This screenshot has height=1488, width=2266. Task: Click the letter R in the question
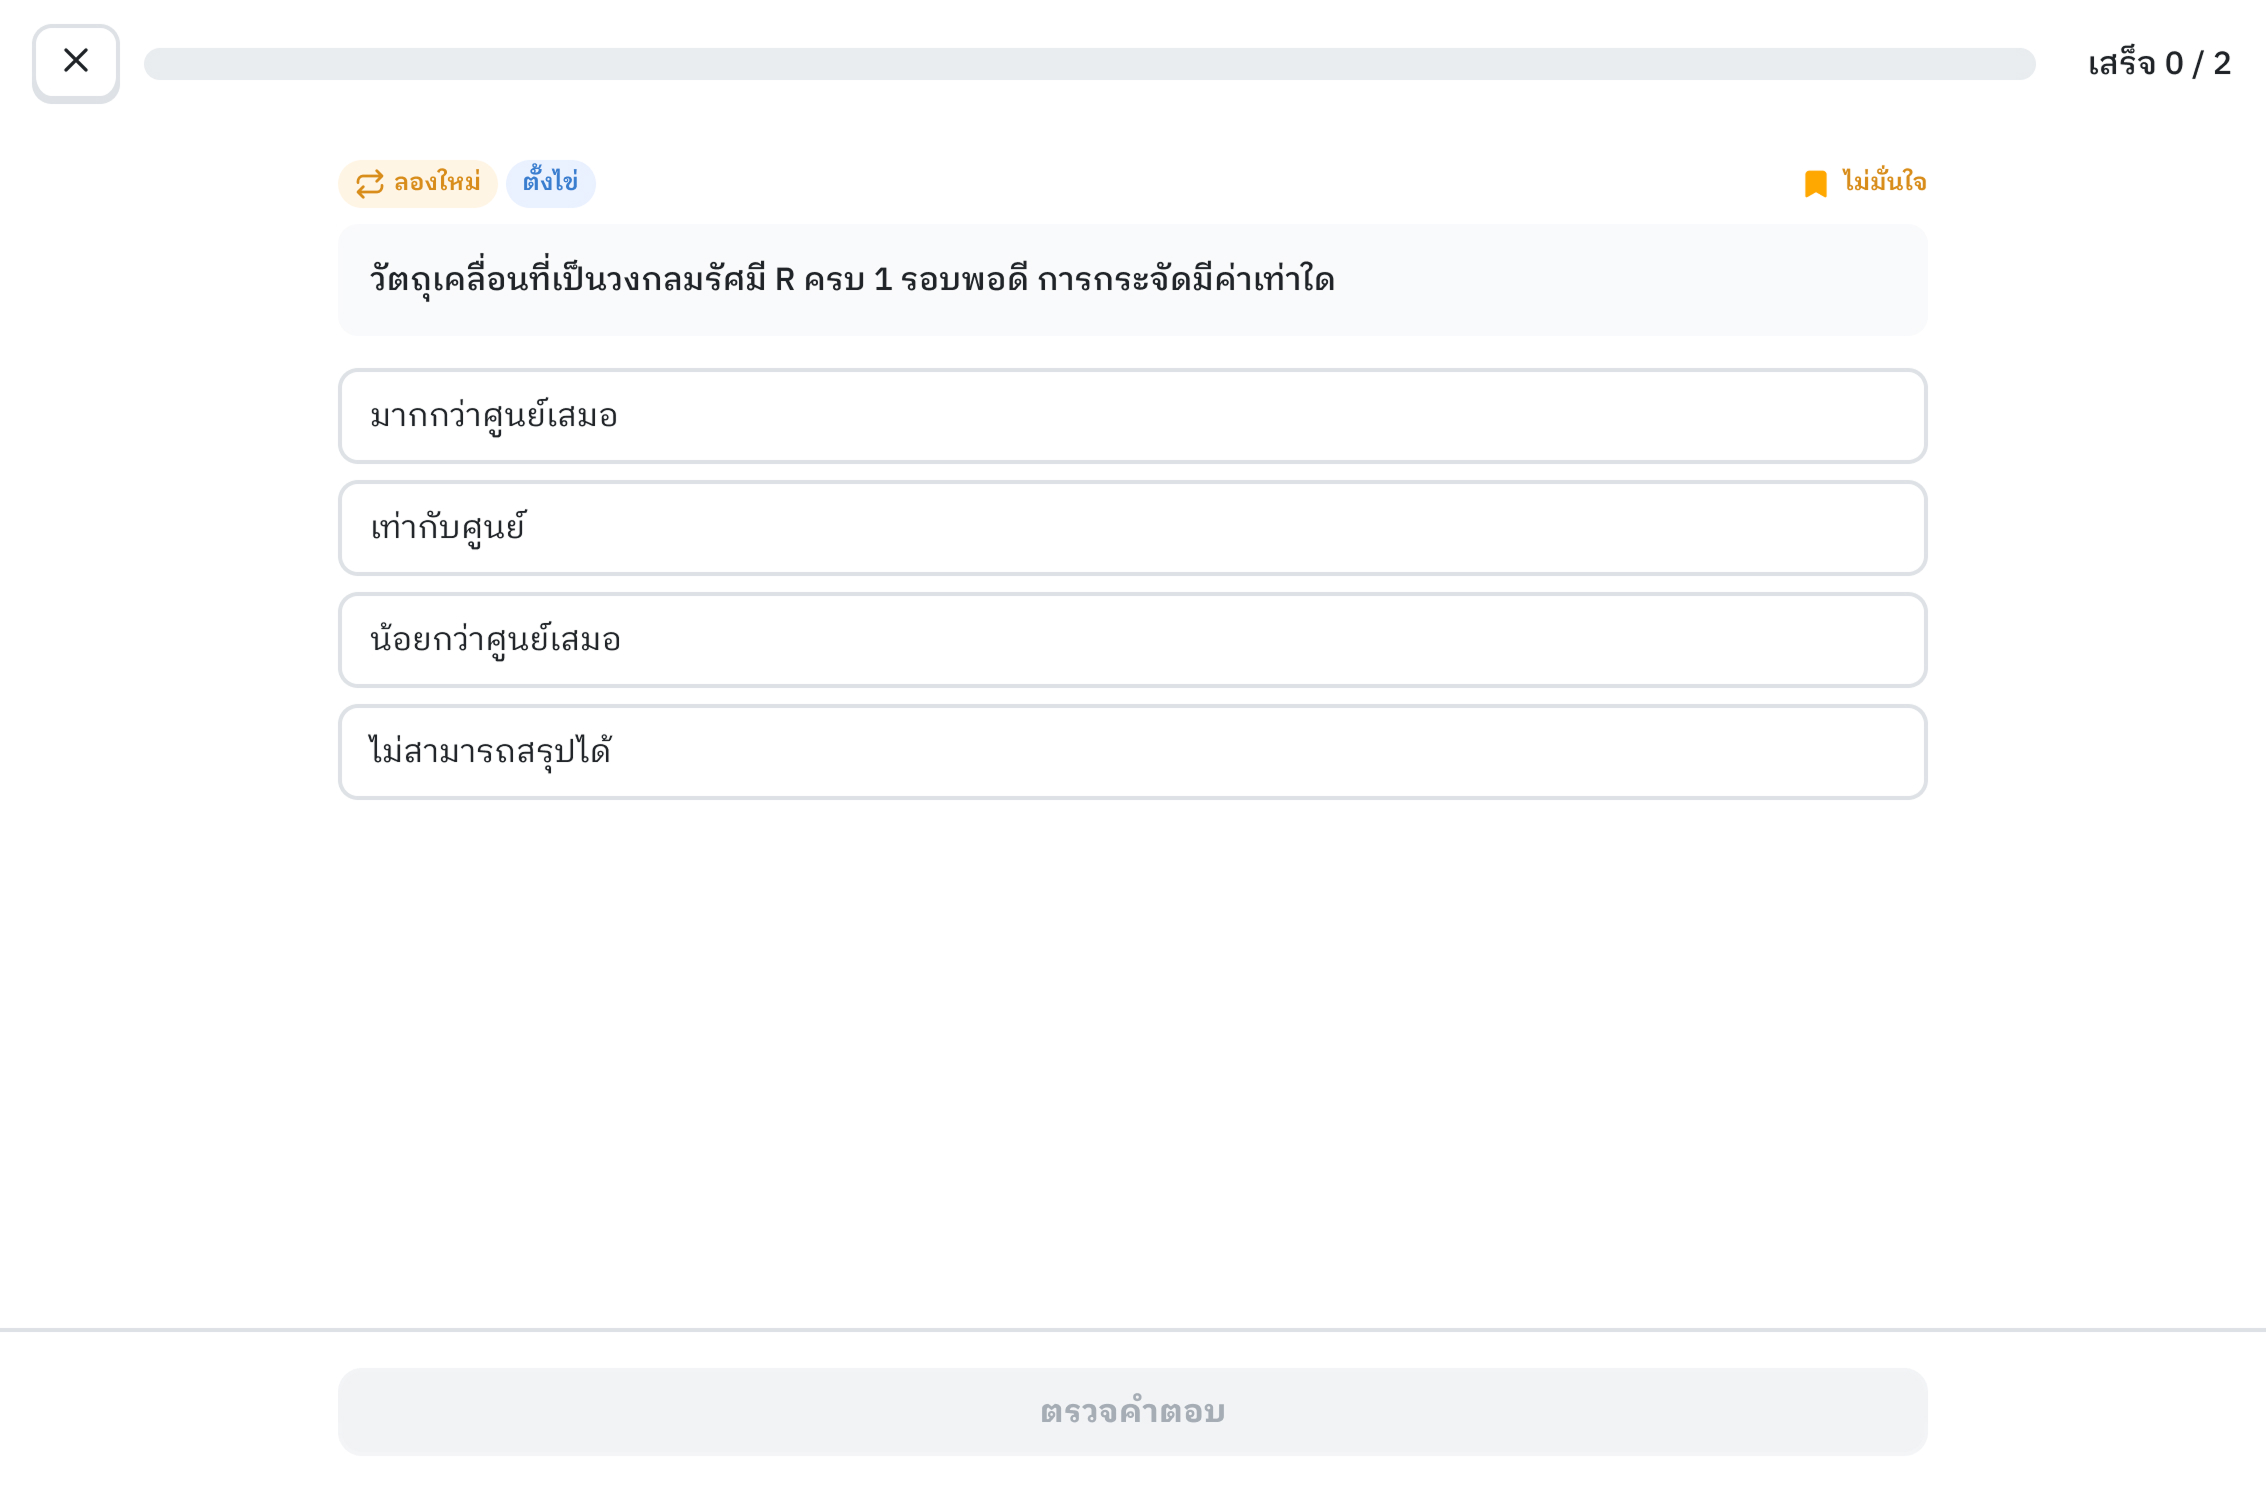[784, 280]
